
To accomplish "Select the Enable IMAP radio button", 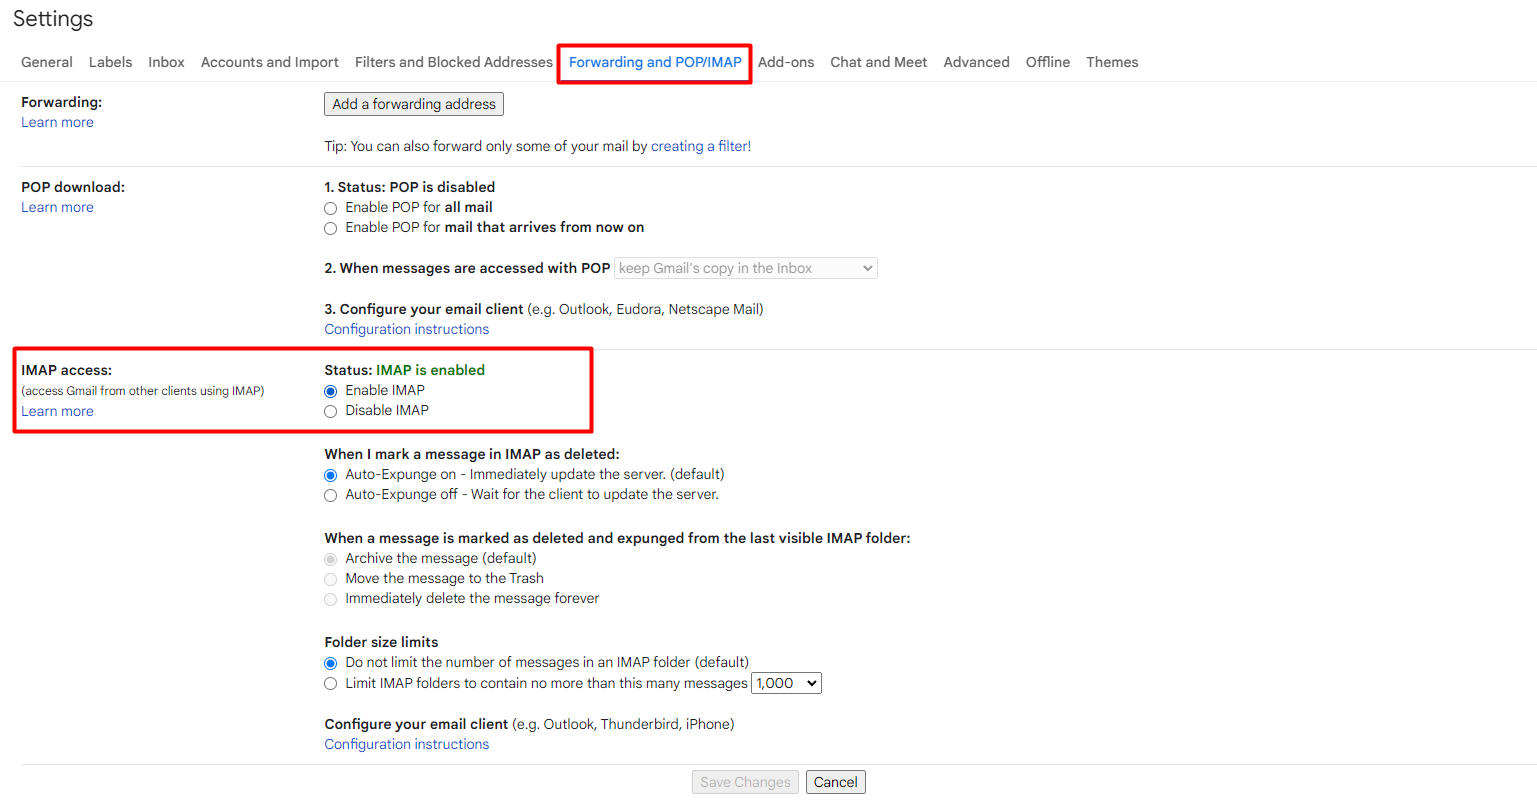I will [330, 391].
